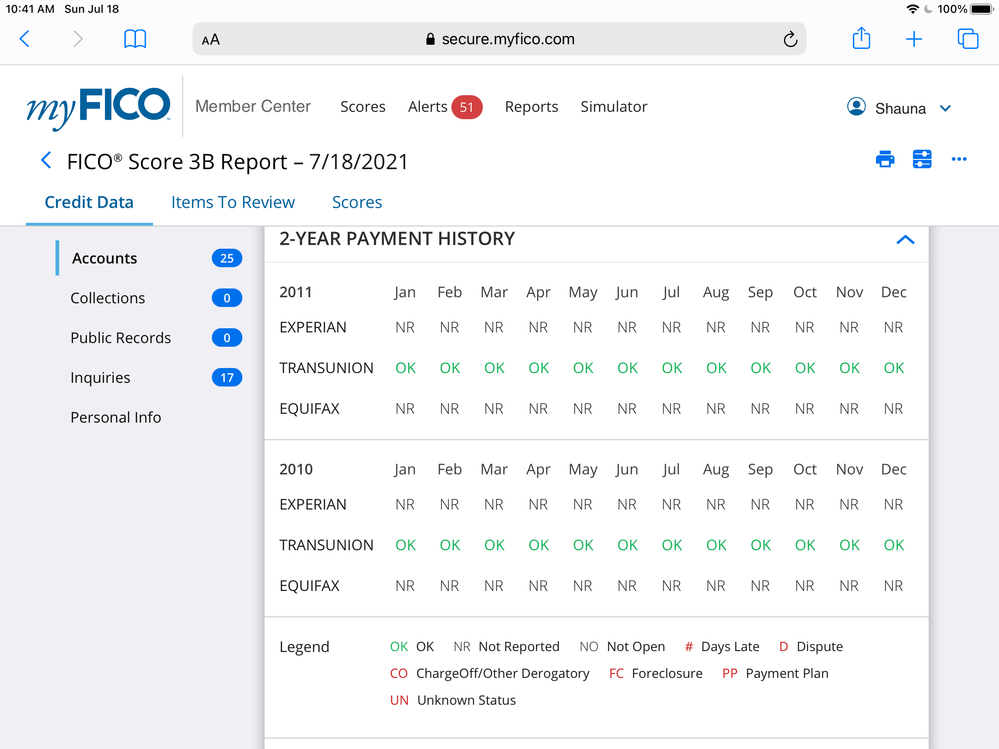Open the report view settings icon

tap(922, 159)
